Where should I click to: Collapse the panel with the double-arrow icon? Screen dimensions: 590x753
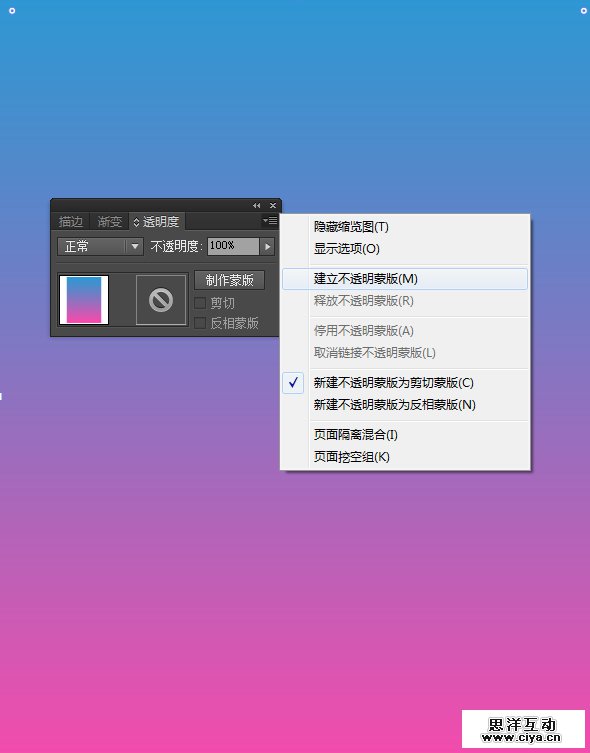click(257, 206)
